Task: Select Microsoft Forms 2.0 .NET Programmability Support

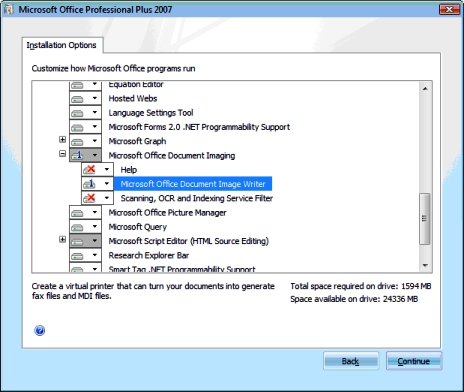Action: [x=199, y=127]
